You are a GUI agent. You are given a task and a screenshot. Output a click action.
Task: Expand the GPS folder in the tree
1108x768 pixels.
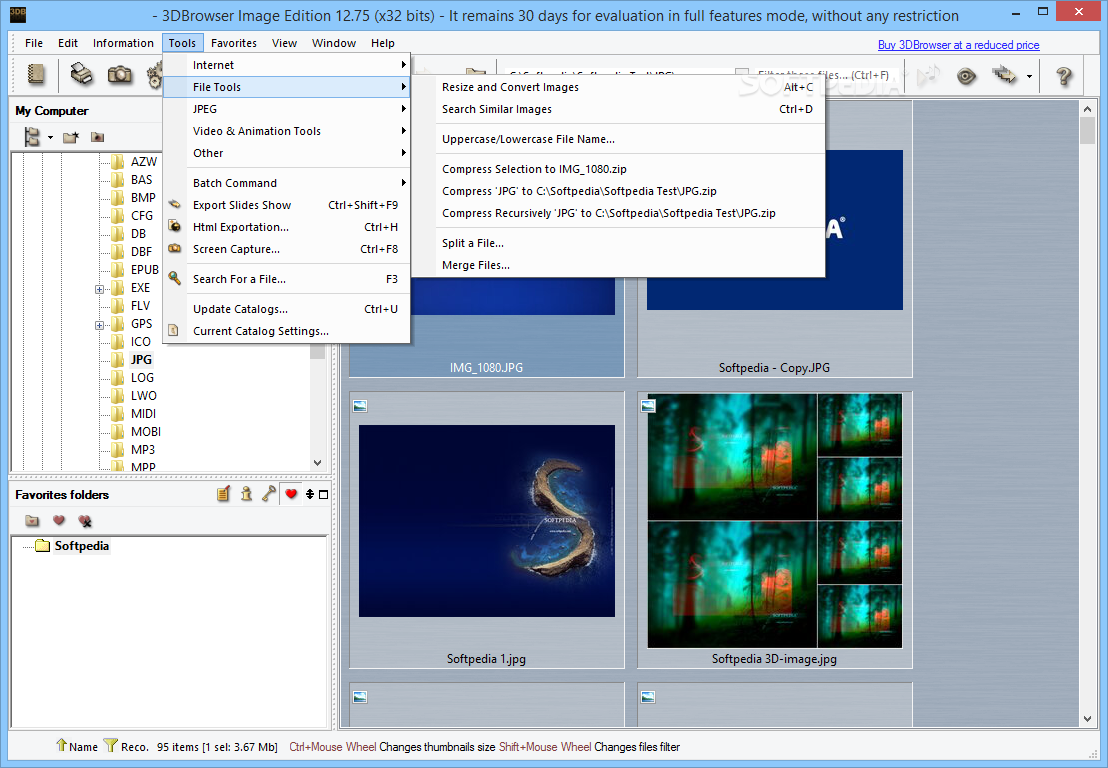click(x=100, y=325)
